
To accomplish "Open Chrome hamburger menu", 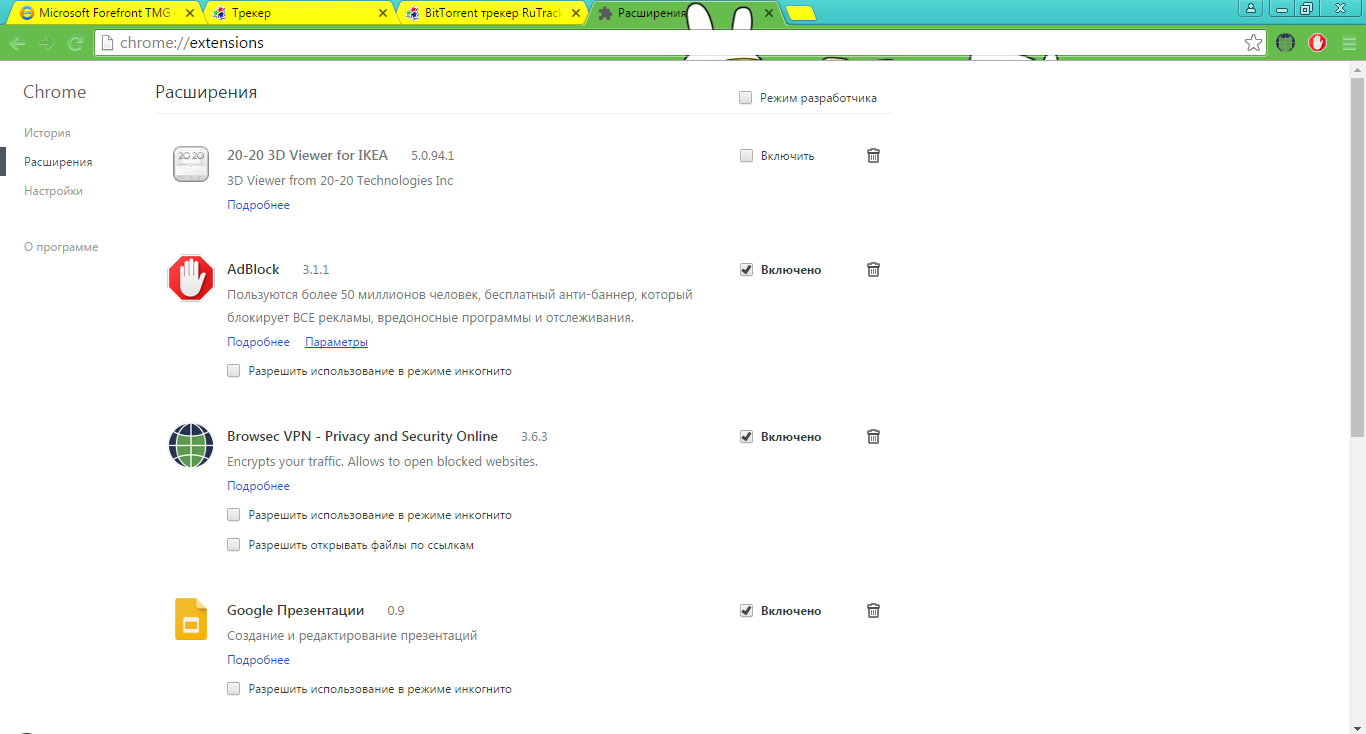I will coord(1348,43).
